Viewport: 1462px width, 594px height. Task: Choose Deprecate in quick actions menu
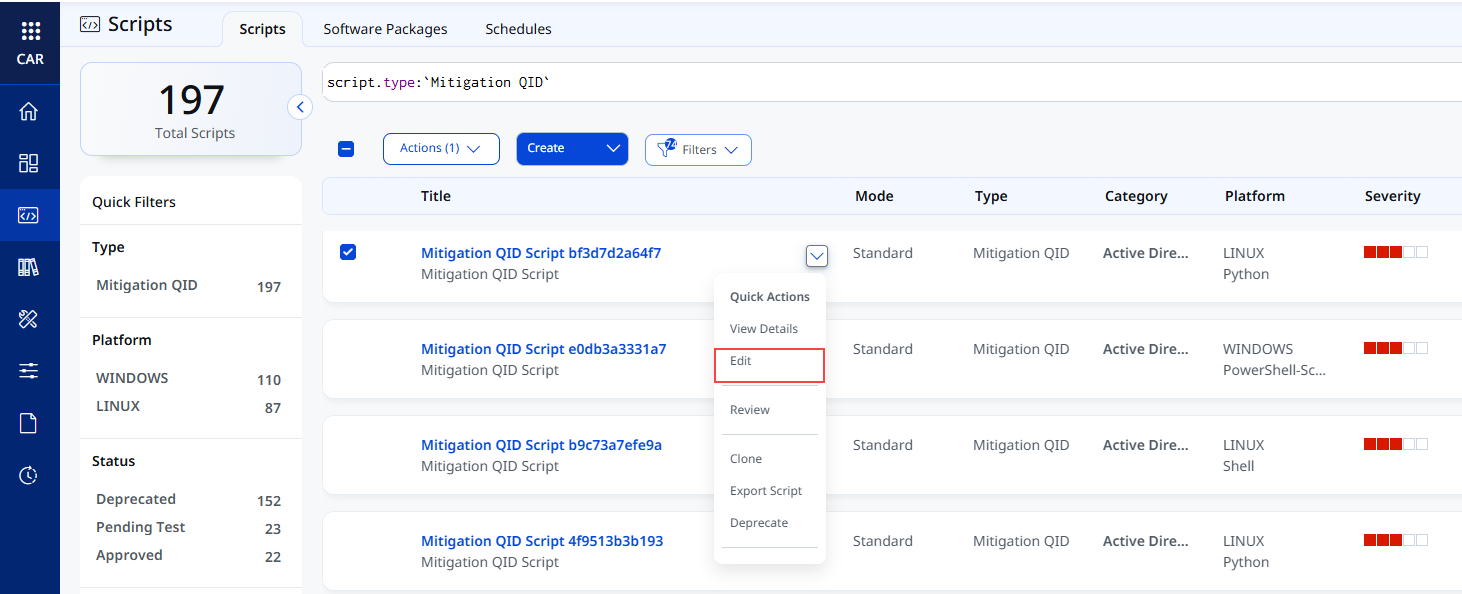tap(759, 523)
